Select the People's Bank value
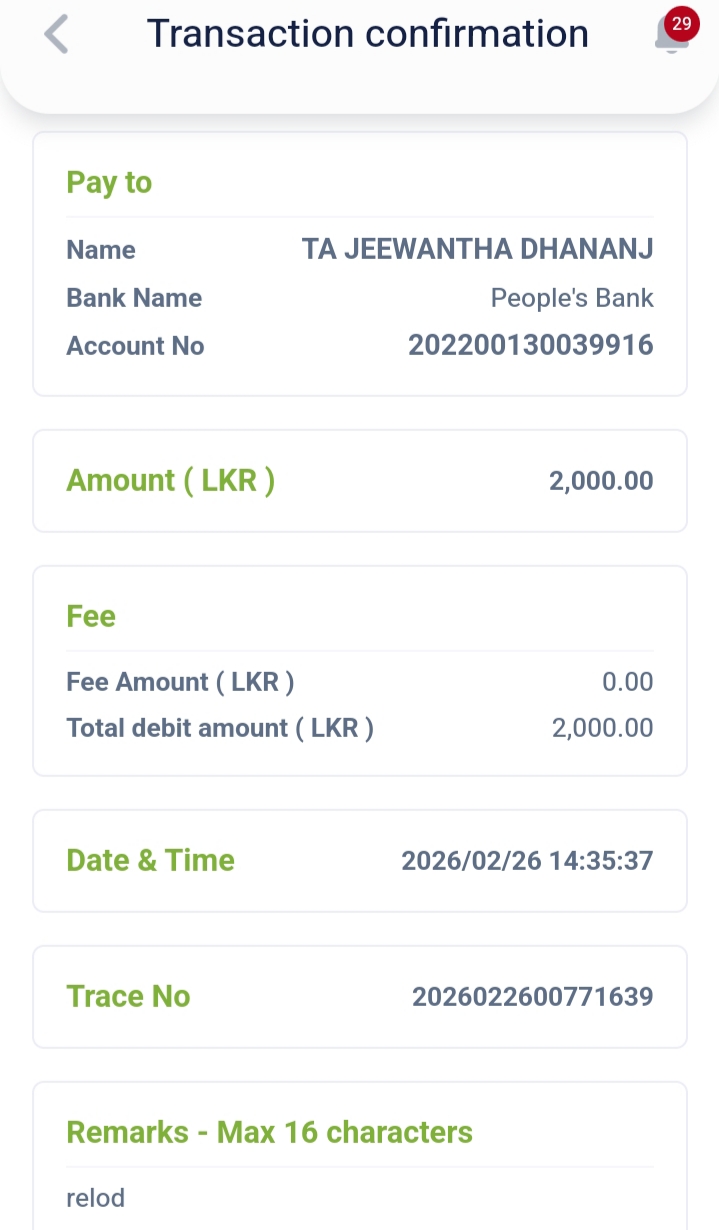 (x=571, y=298)
